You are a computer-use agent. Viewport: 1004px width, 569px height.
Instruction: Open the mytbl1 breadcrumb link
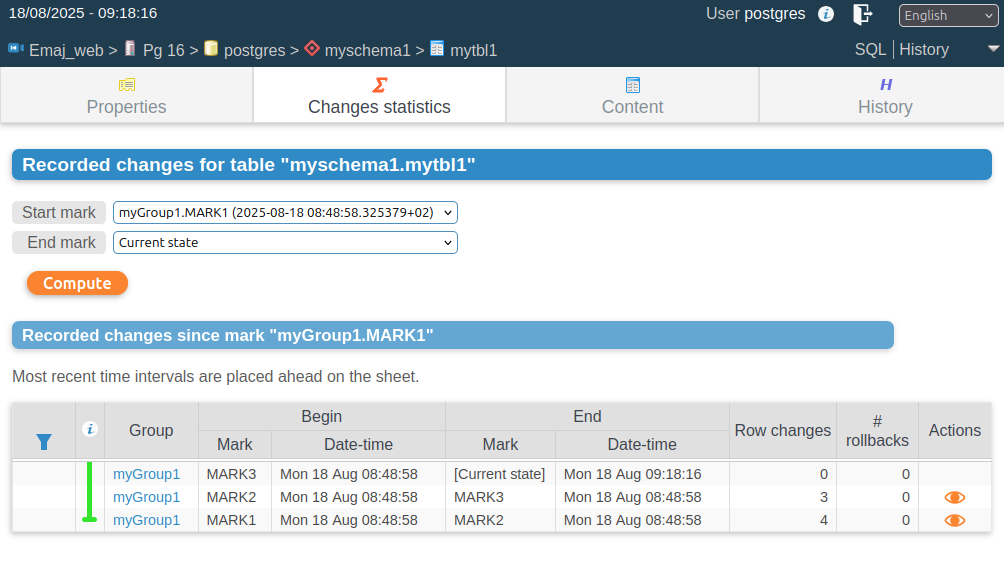(473, 51)
